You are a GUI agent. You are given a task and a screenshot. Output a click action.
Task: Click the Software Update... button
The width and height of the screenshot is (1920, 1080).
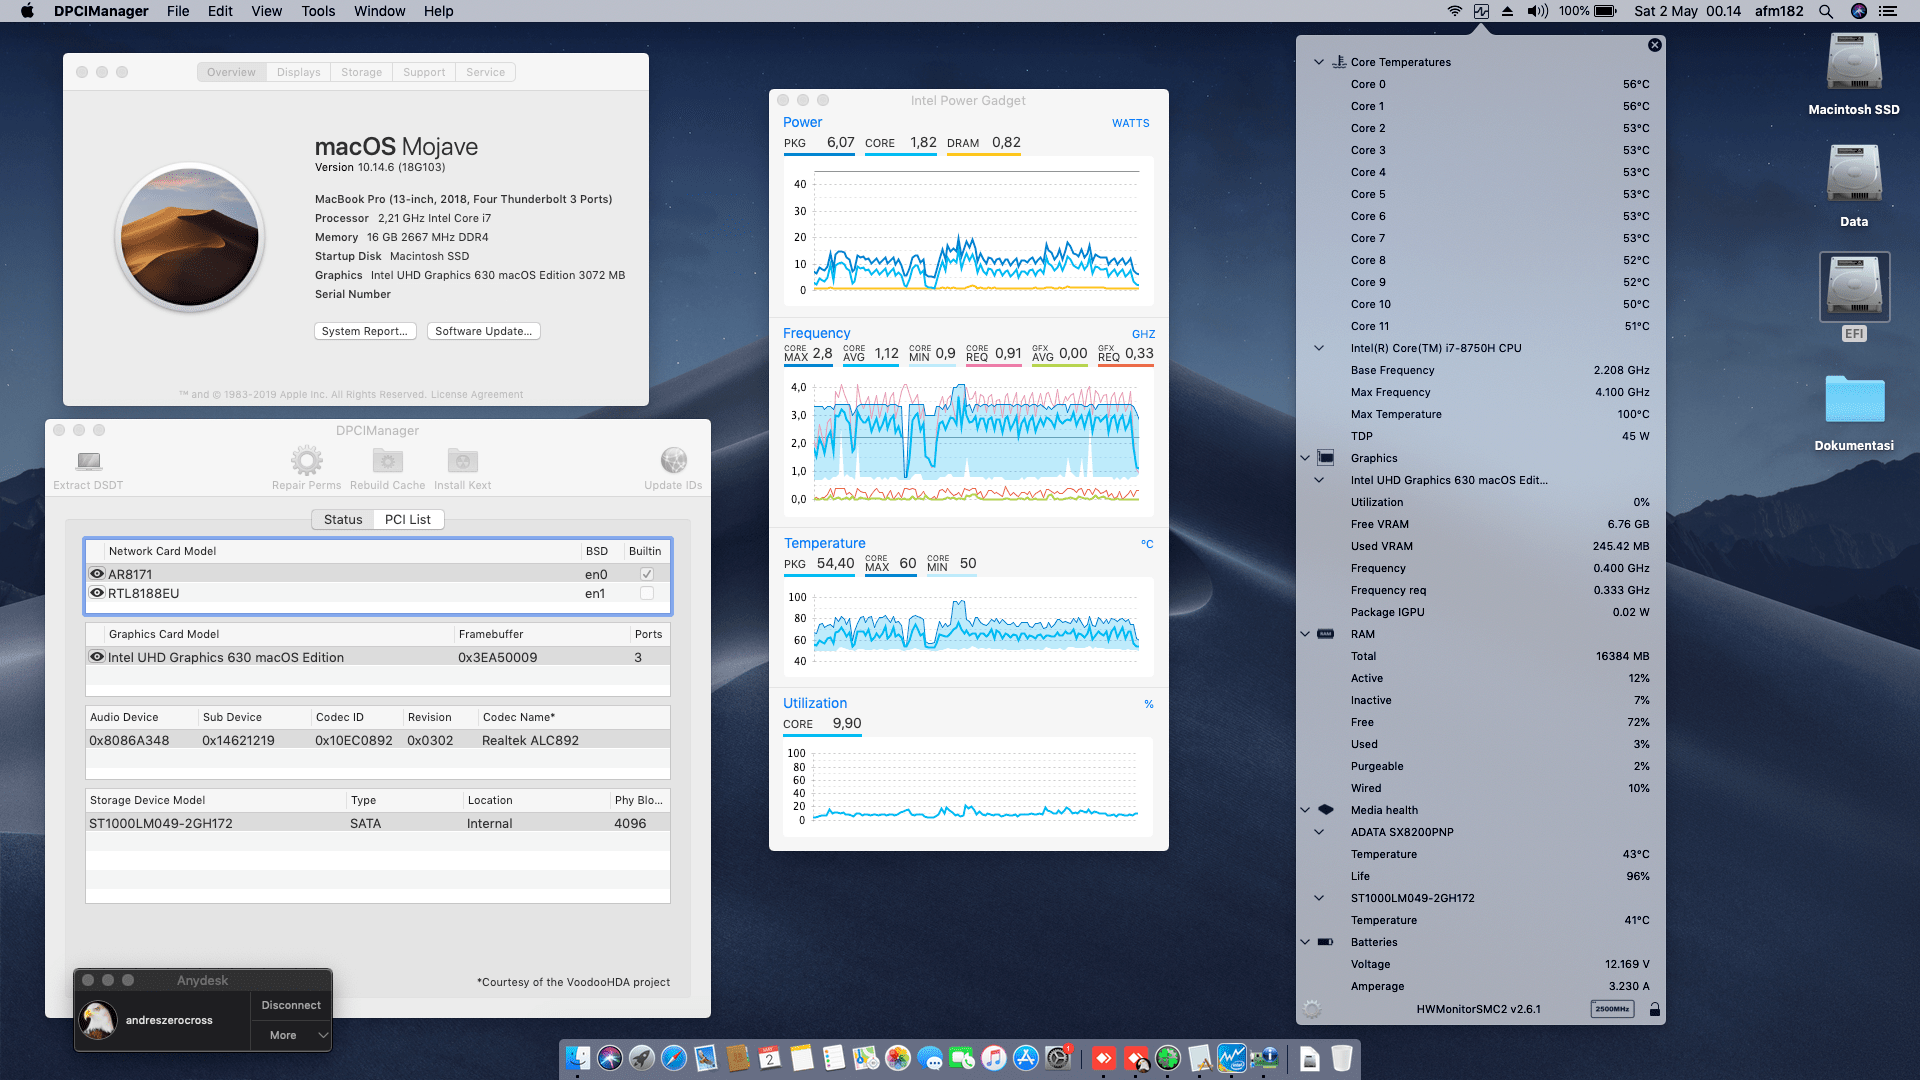click(484, 331)
